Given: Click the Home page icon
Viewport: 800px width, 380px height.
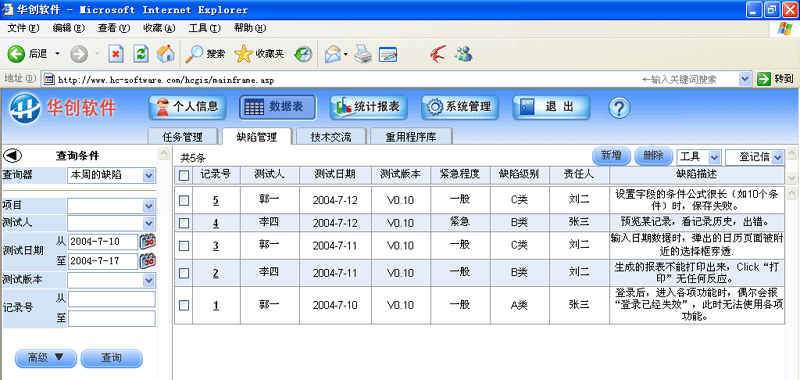Looking at the screenshot, I should (166, 54).
